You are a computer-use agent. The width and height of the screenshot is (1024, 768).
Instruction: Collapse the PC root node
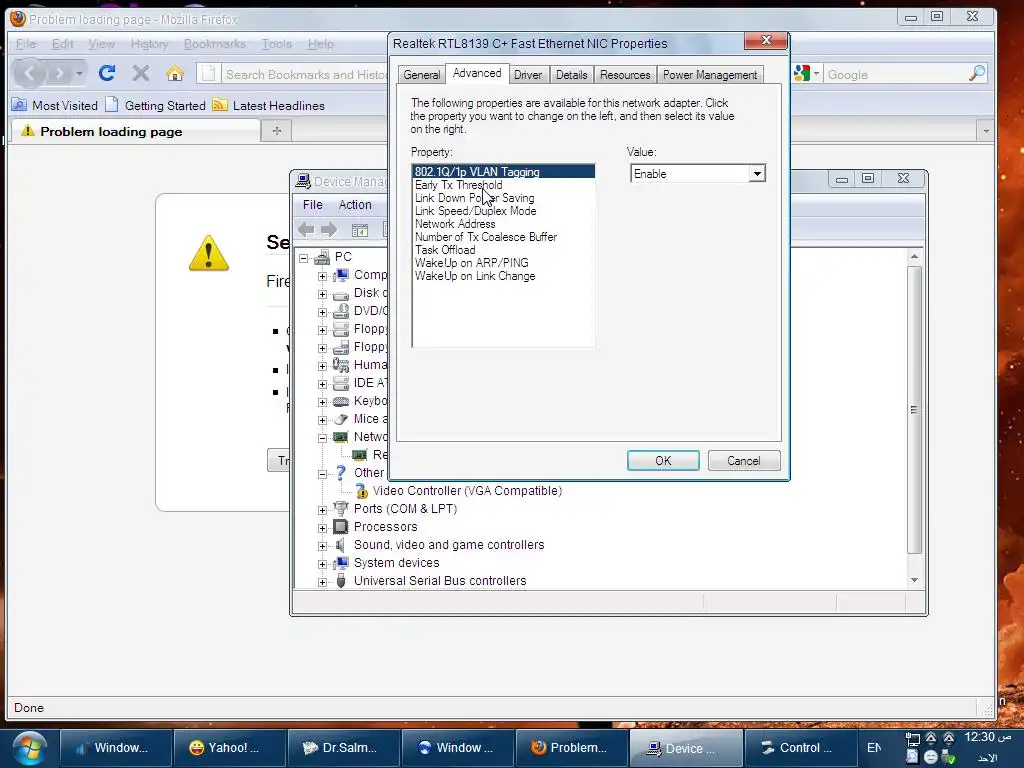point(304,258)
